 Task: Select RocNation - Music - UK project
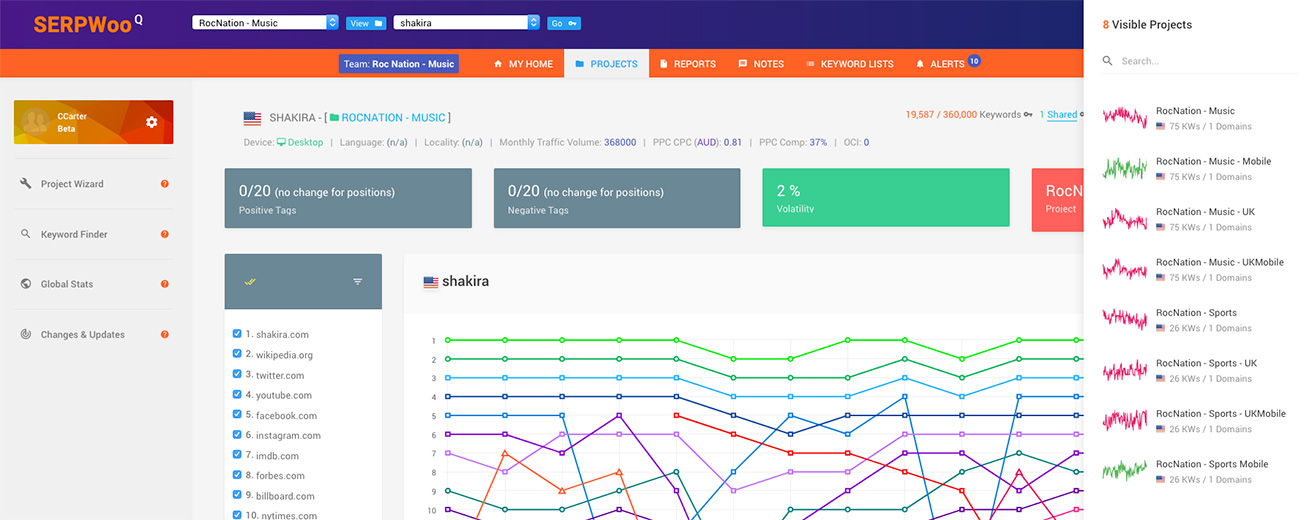point(1199,219)
